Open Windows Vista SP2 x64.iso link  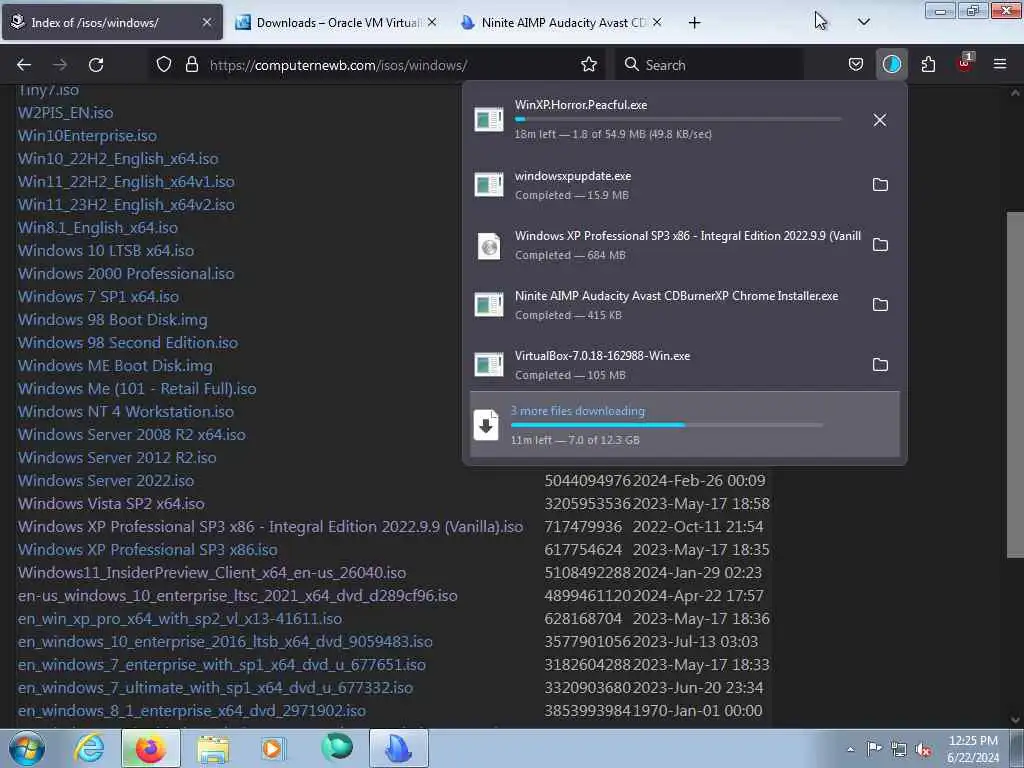111,504
